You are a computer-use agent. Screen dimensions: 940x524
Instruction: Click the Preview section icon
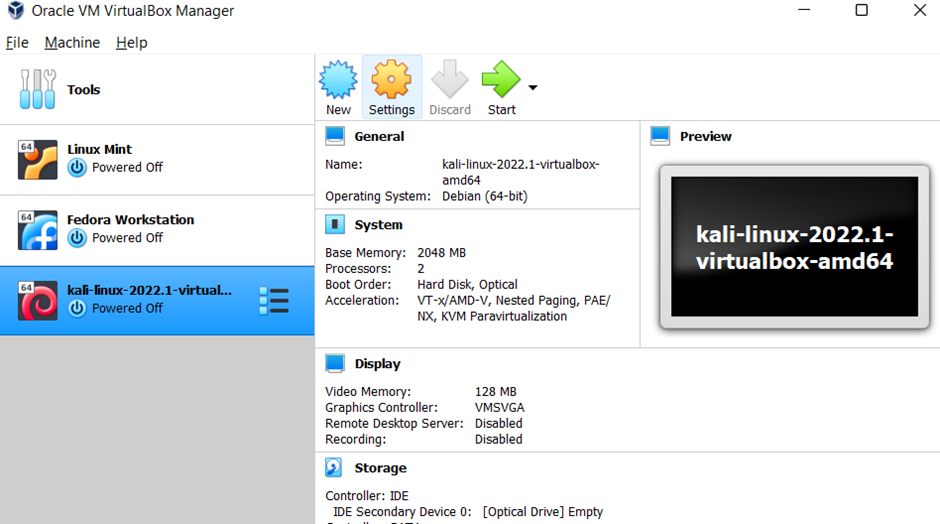[x=660, y=136]
